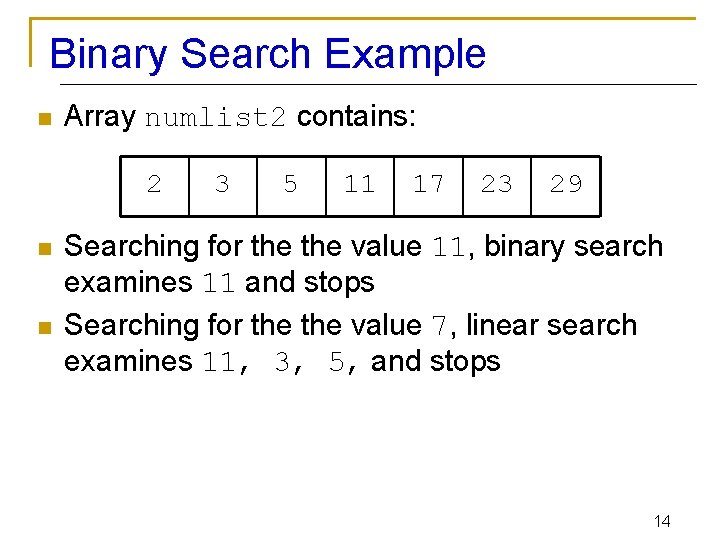The width and height of the screenshot is (720, 540).
Task: Select the array cell containing 3
Action: [x=222, y=185]
